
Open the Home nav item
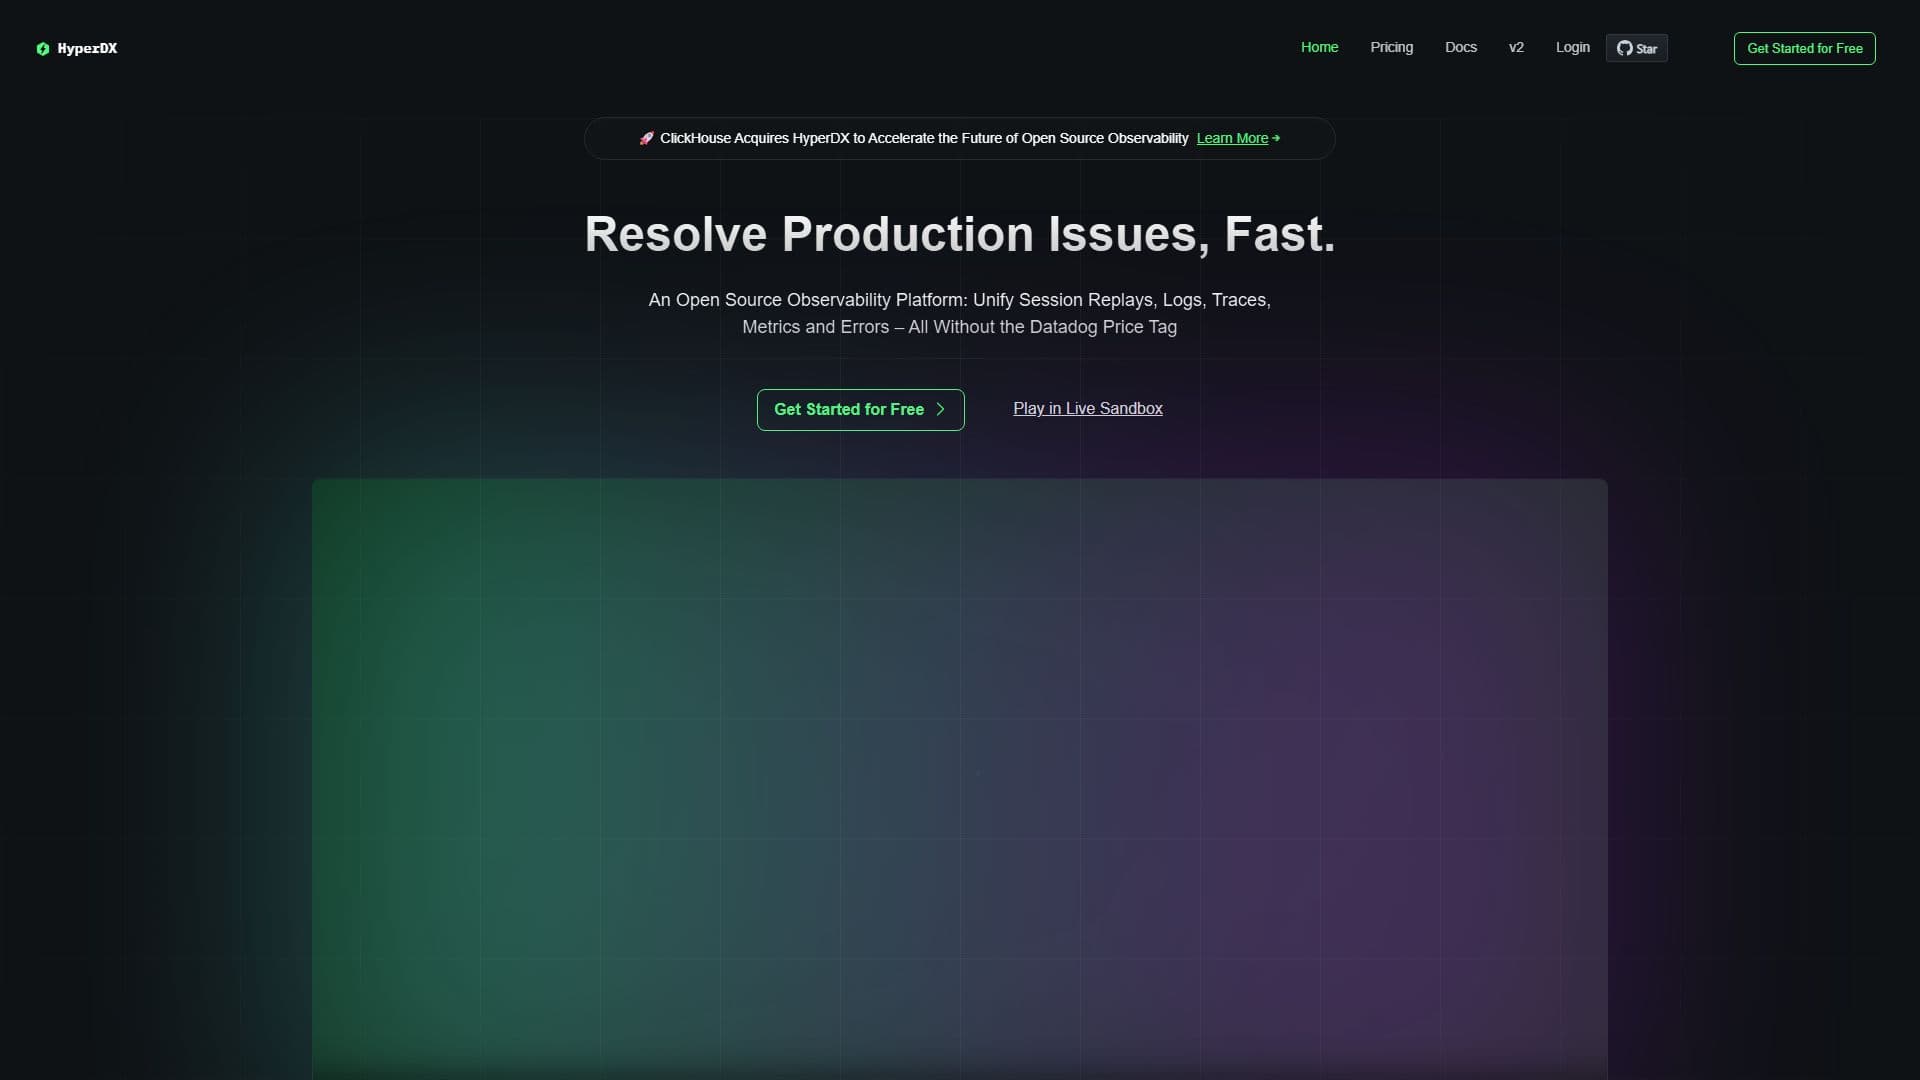(1319, 47)
